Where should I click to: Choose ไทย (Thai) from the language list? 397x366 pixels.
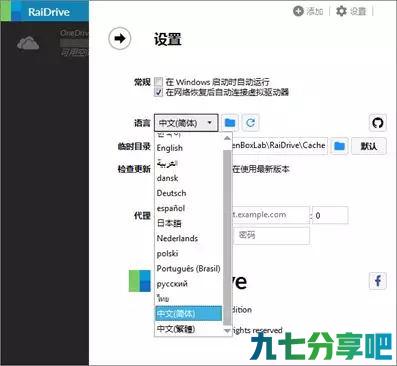(188, 299)
